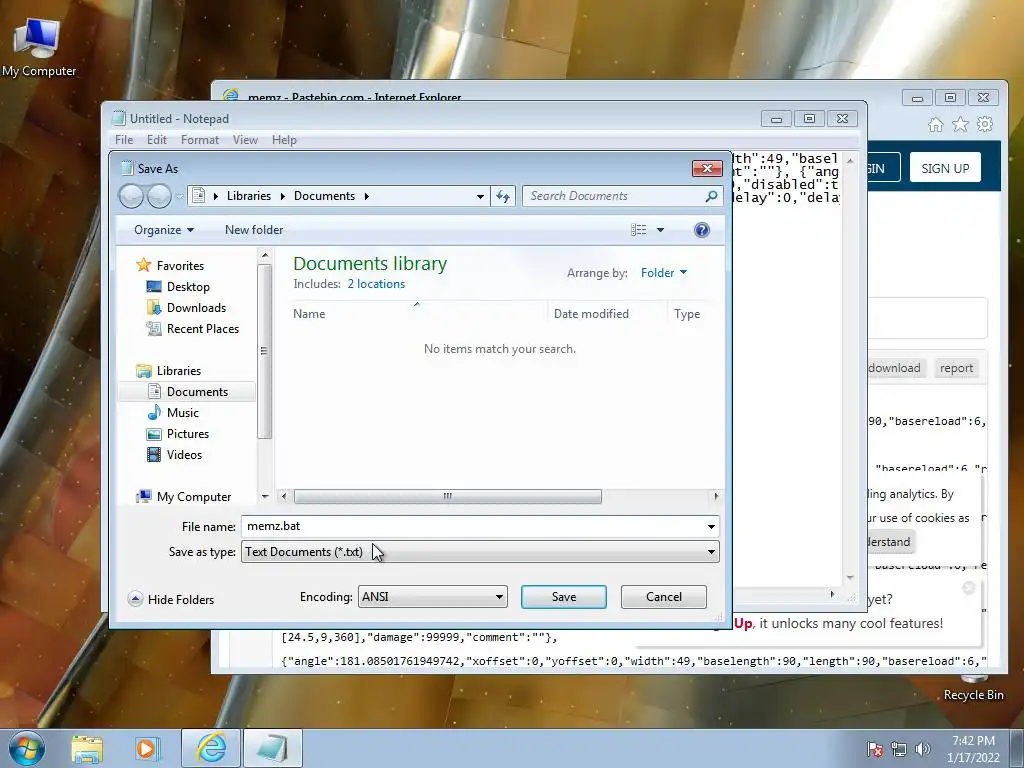
Task: Open the Encoding ANSI dropdown
Action: click(432, 597)
